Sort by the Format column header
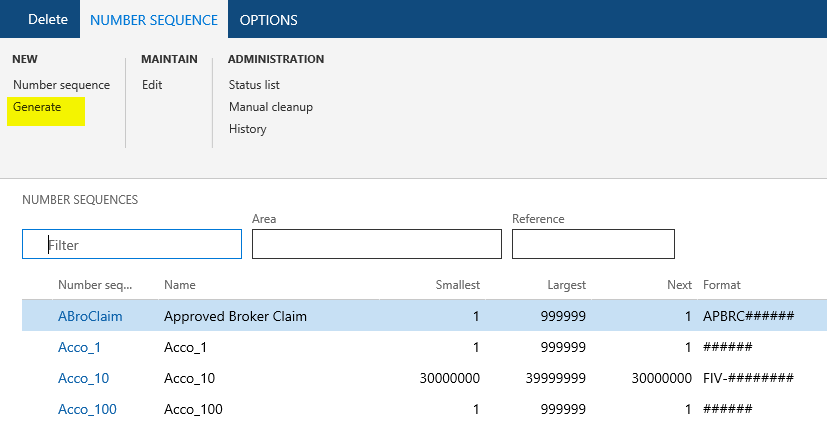The image size is (827, 424). click(722, 285)
